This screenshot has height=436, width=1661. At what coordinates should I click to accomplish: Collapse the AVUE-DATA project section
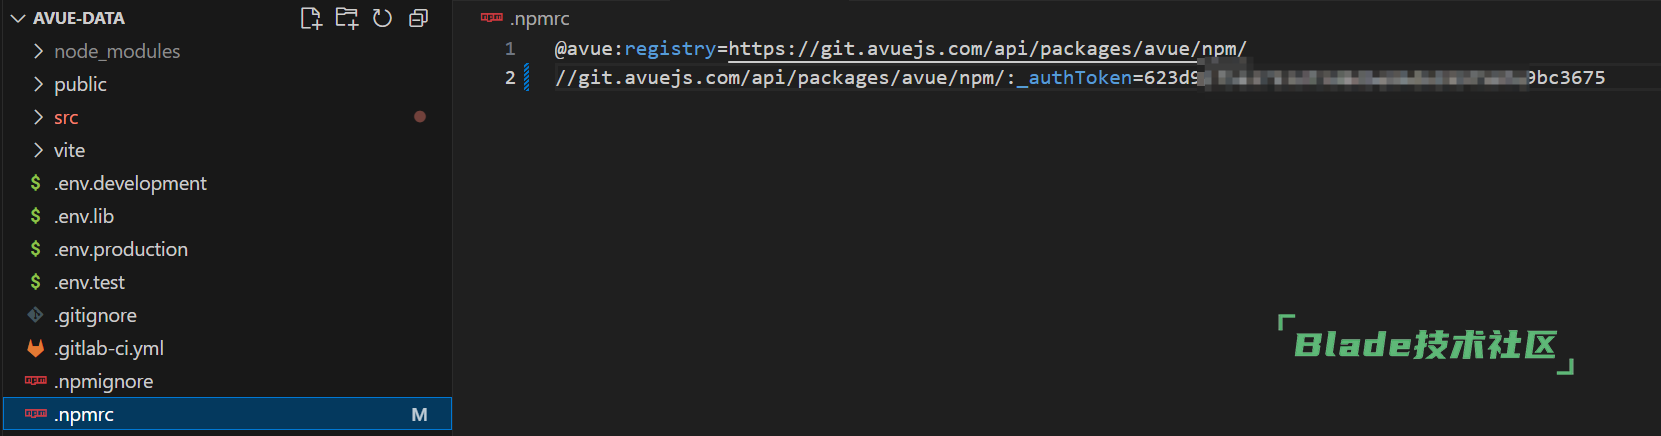click(17, 18)
